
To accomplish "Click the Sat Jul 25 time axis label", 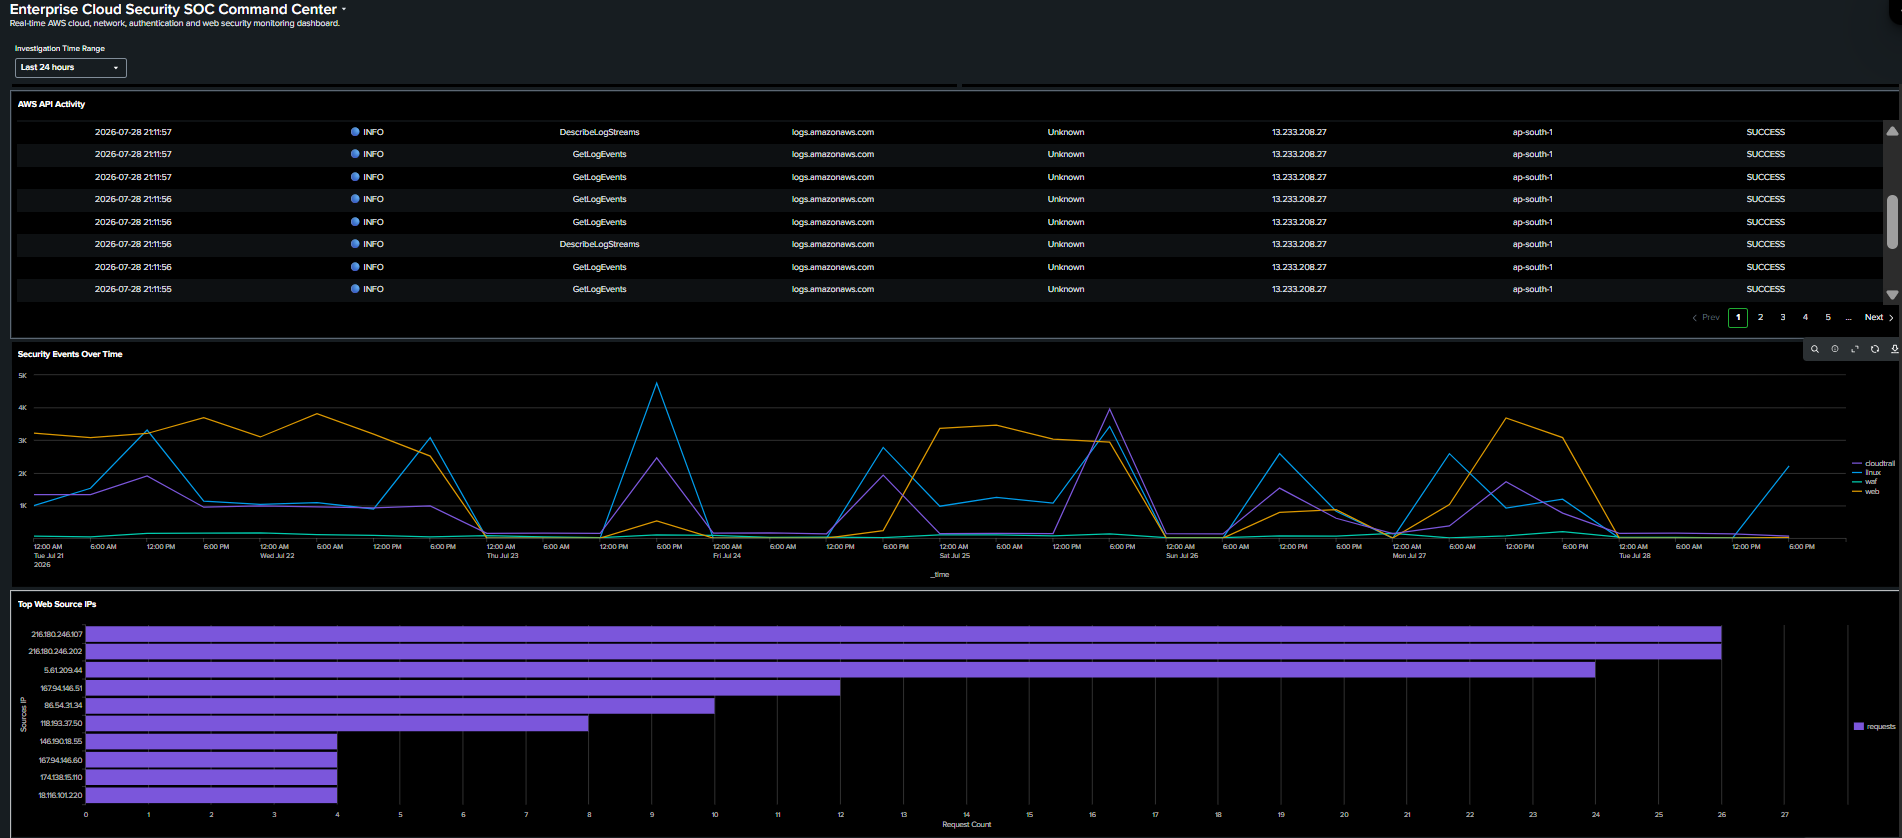I will pos(955,555).
